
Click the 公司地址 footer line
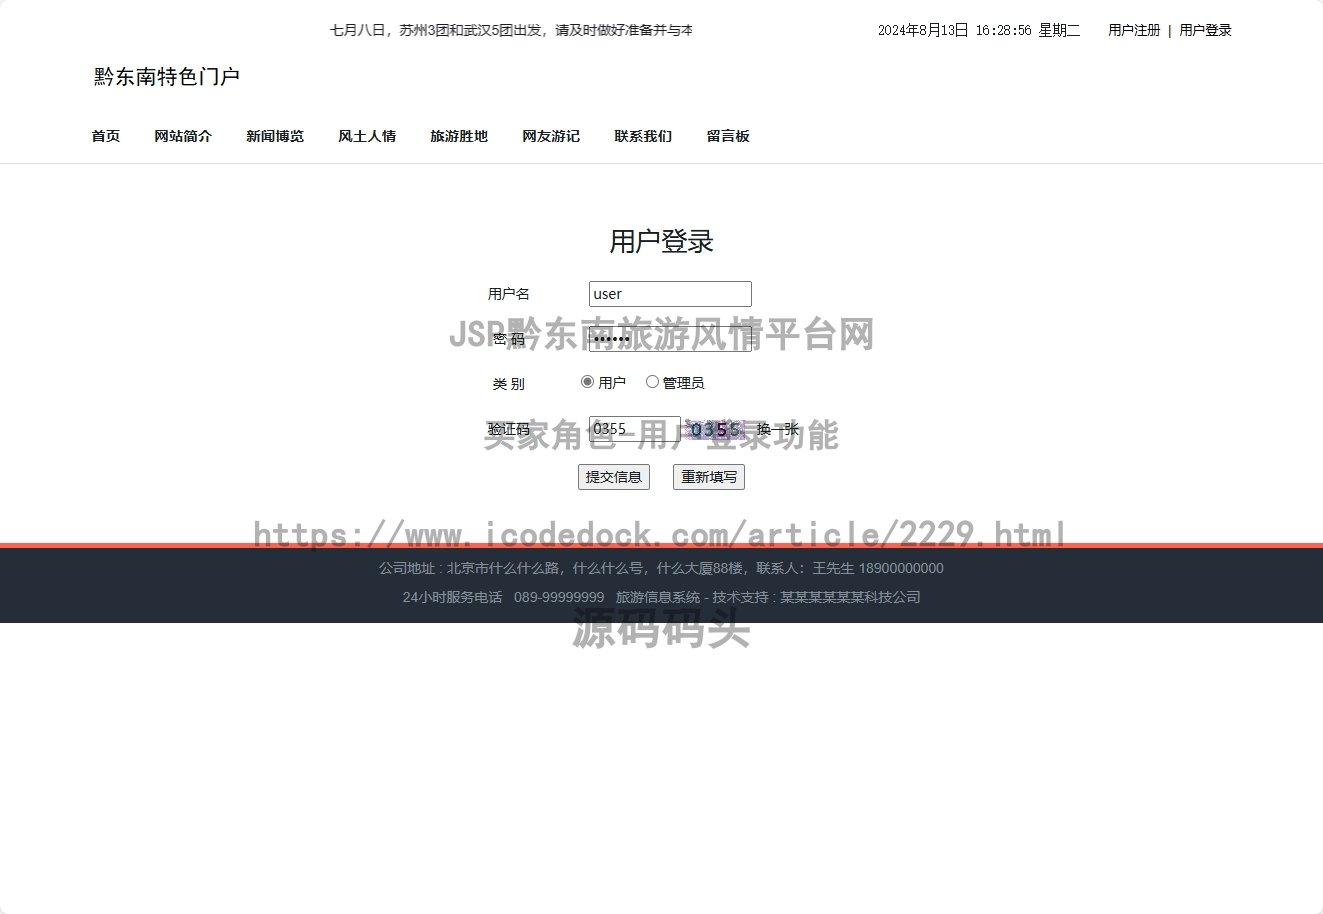(661, 568)
